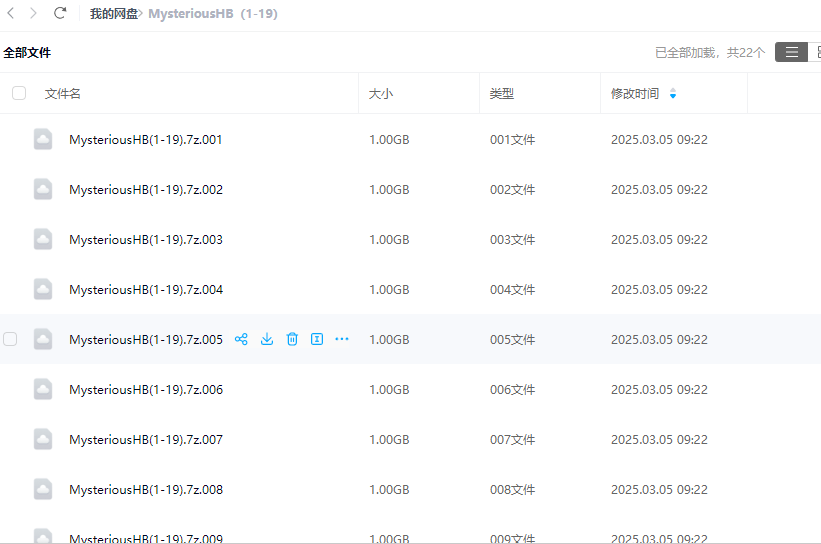The width and height of the screenshot is (821, 544).
Task: Click the cloud file icon of .7z.003
Action: pyautogui.click(x=43, y=239)
